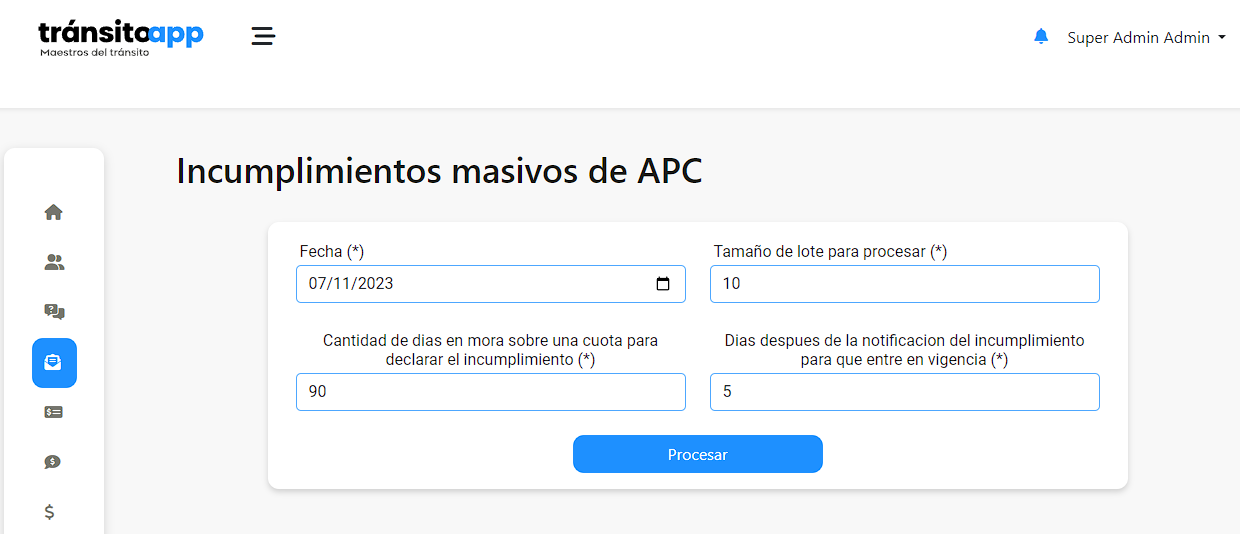
Task: Click the plain dollar sign sidebar icon
Action: [x=50, y=512]
